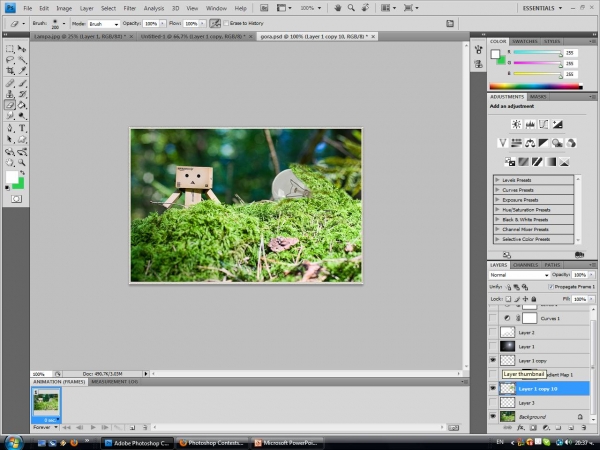Select the Dodge tool
Image resolution: width=600 pixels, height=450 pixels.
click(22, 116)
